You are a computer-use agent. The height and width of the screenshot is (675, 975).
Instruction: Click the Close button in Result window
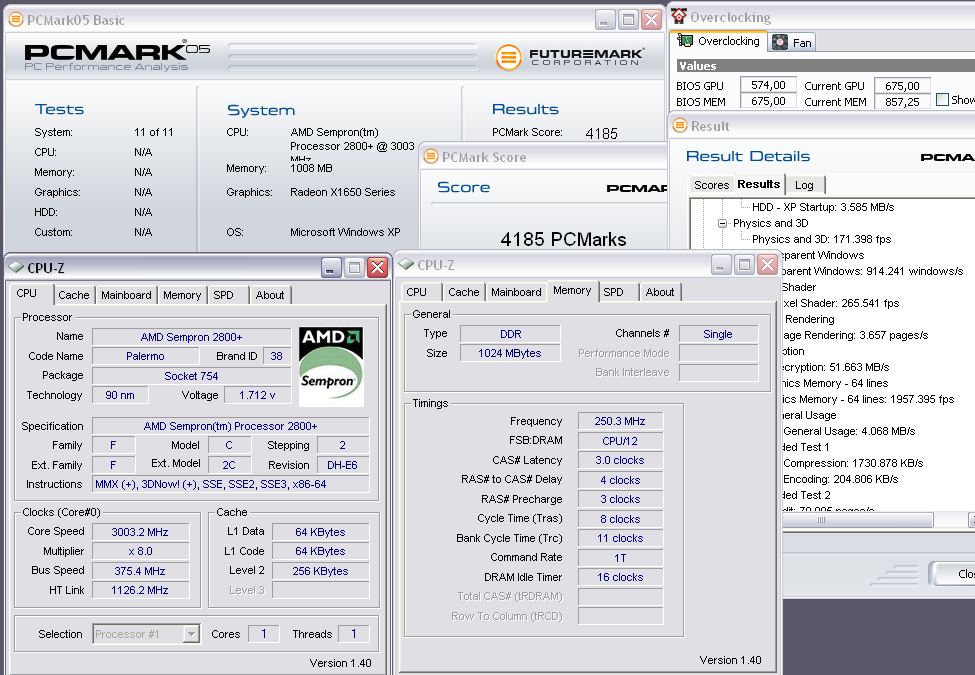click(953, 574)
